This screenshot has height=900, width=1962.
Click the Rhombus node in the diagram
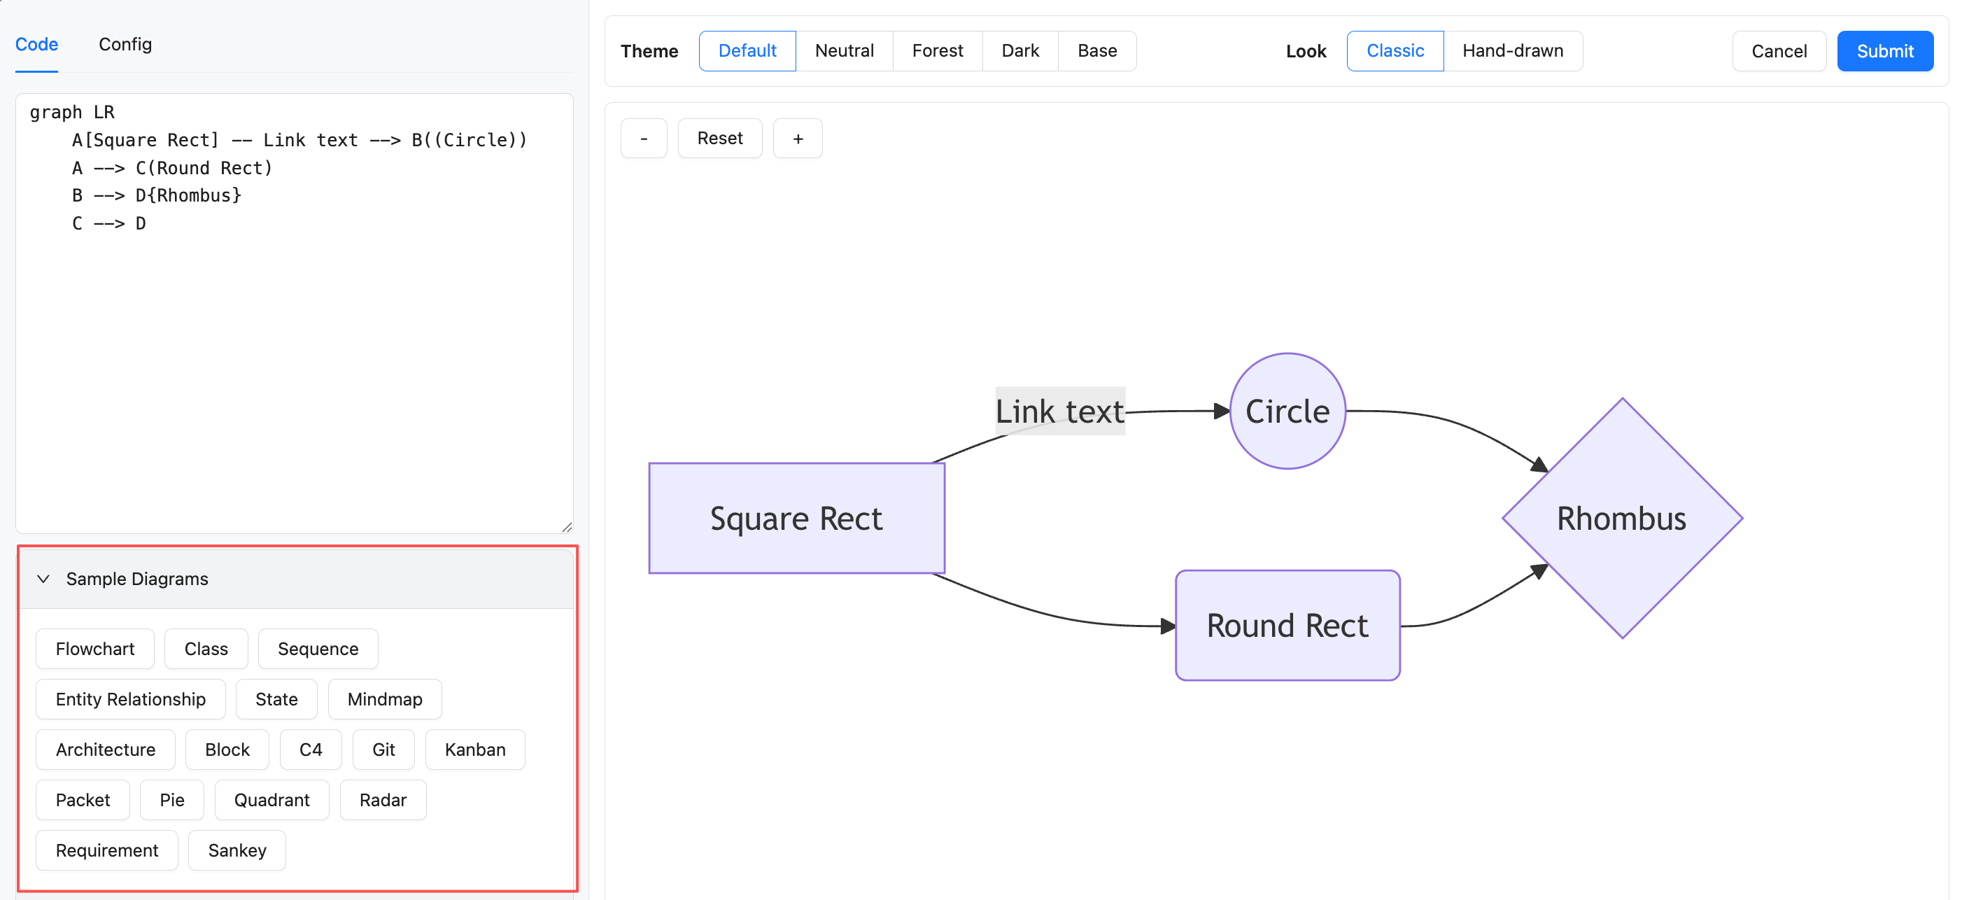coord(1621,518)
